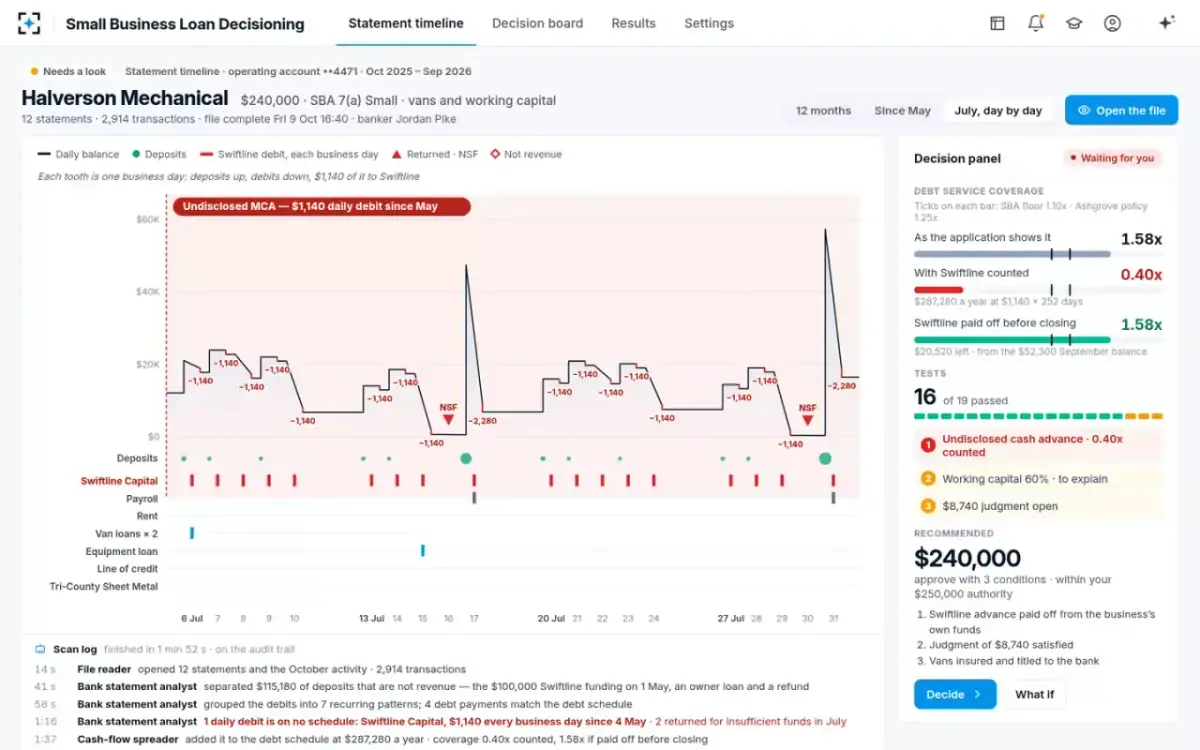
Task: Select the Payroll row label
Action: (x=142, y=498)
